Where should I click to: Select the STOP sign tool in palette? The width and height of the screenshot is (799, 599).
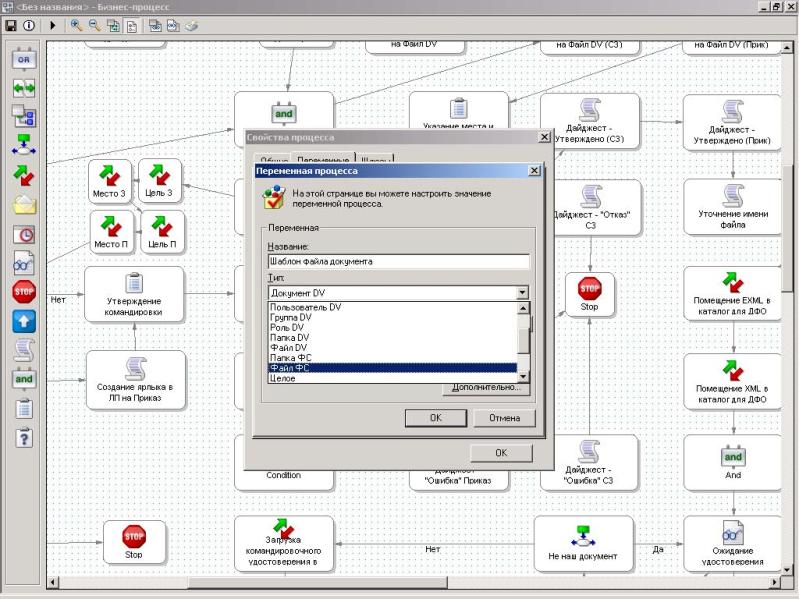click(24, 292)
